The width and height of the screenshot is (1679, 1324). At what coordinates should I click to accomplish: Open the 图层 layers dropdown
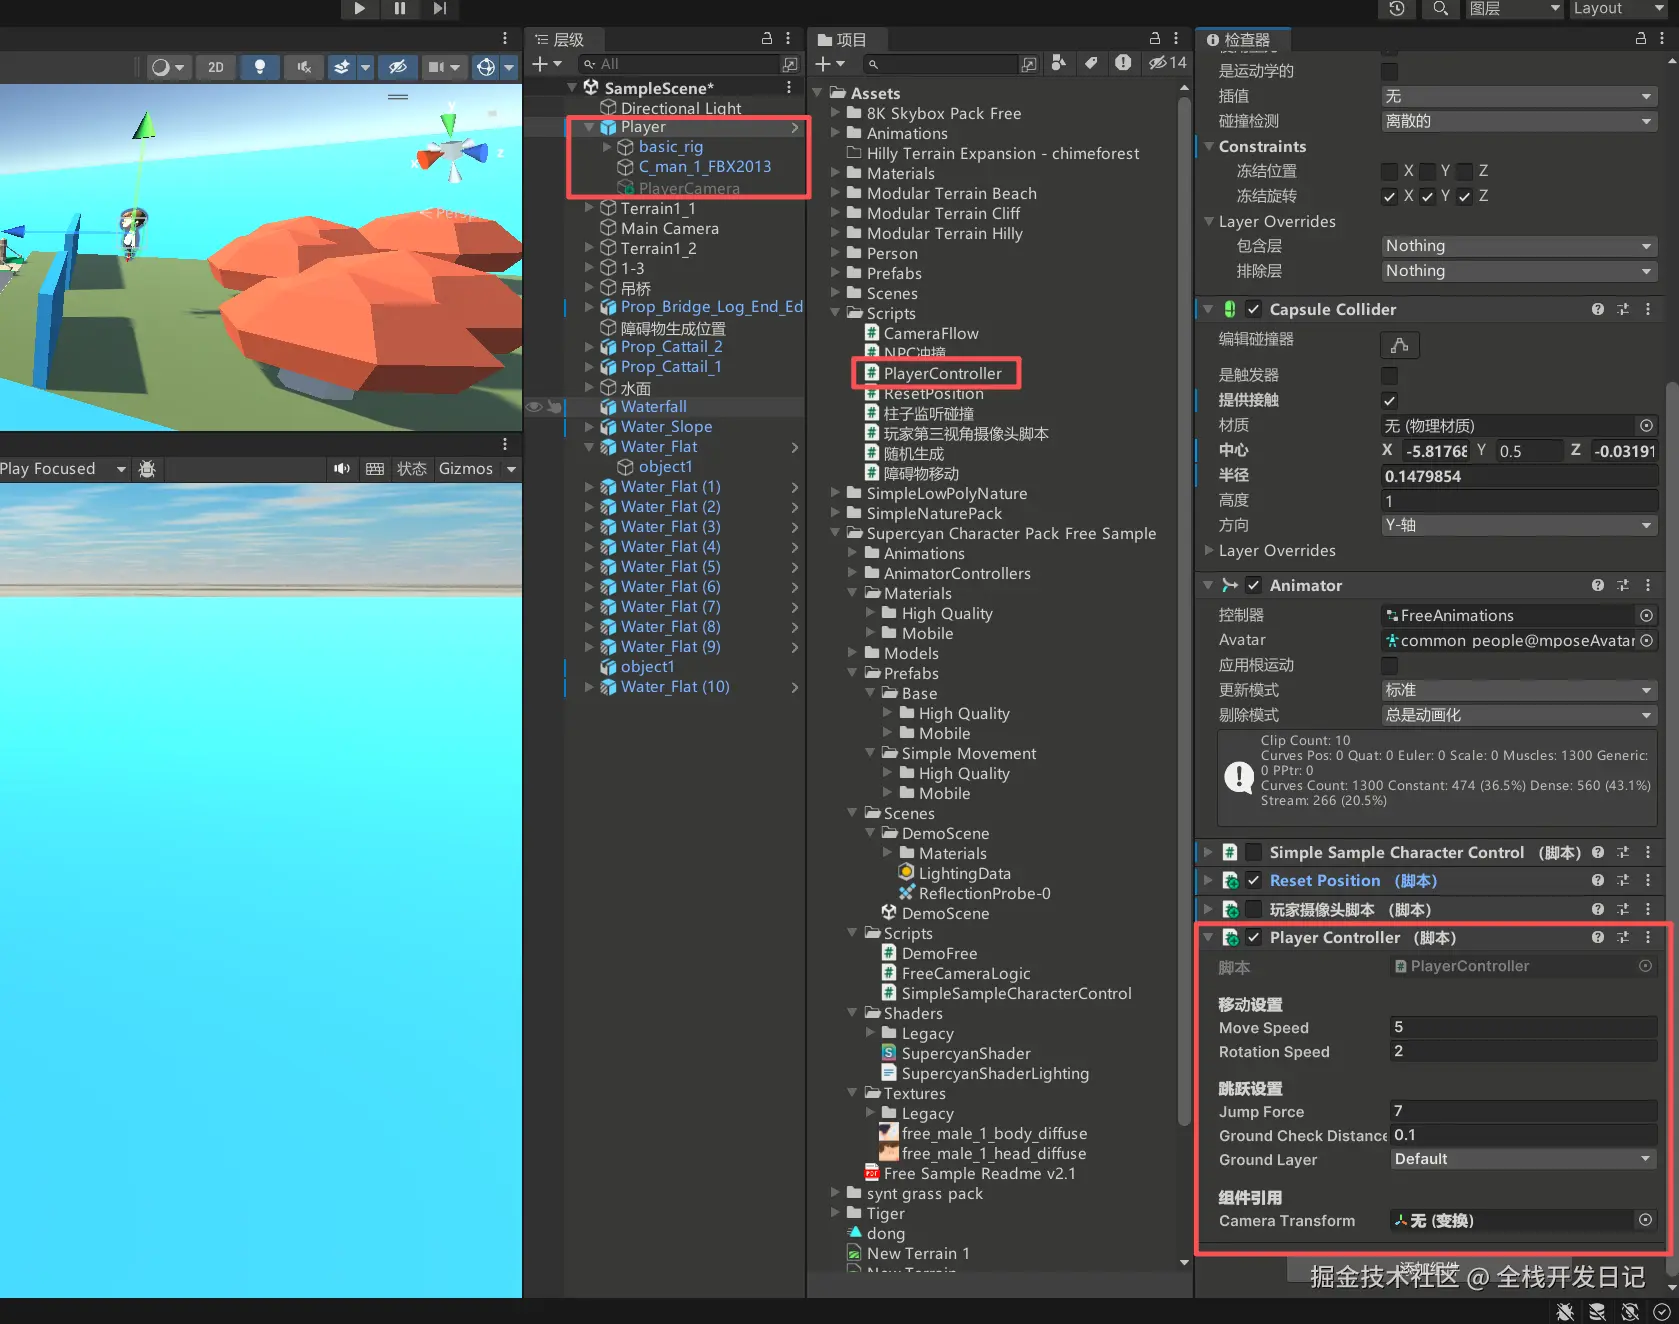(1514, 9)
